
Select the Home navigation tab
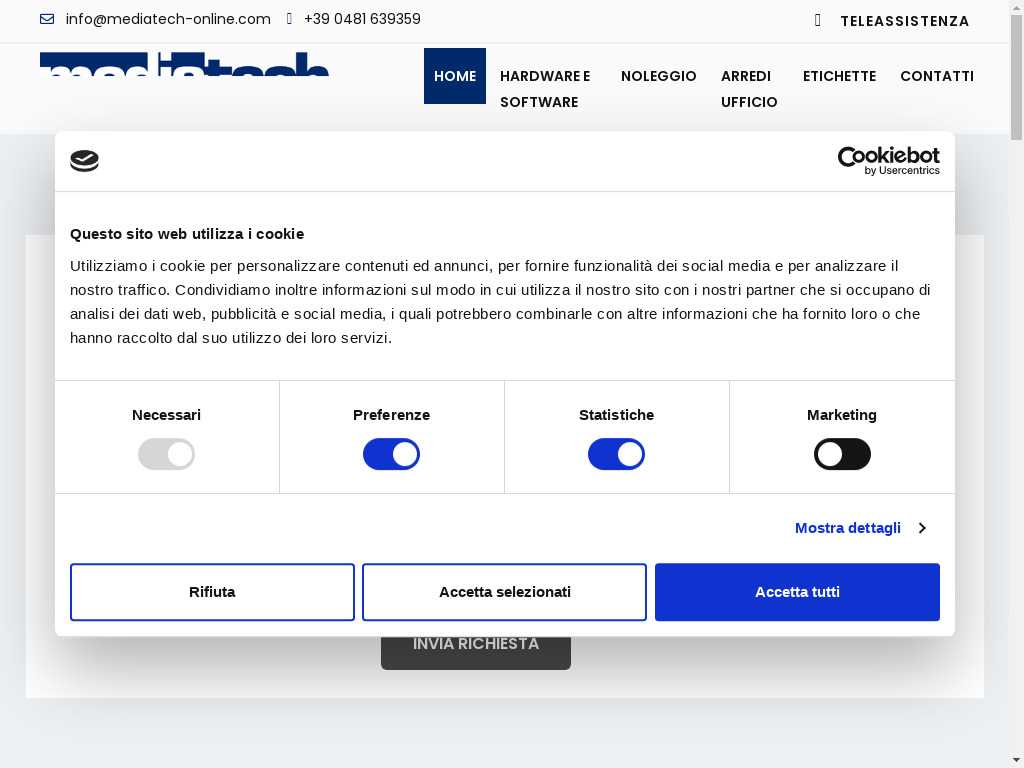click(455, 76)
